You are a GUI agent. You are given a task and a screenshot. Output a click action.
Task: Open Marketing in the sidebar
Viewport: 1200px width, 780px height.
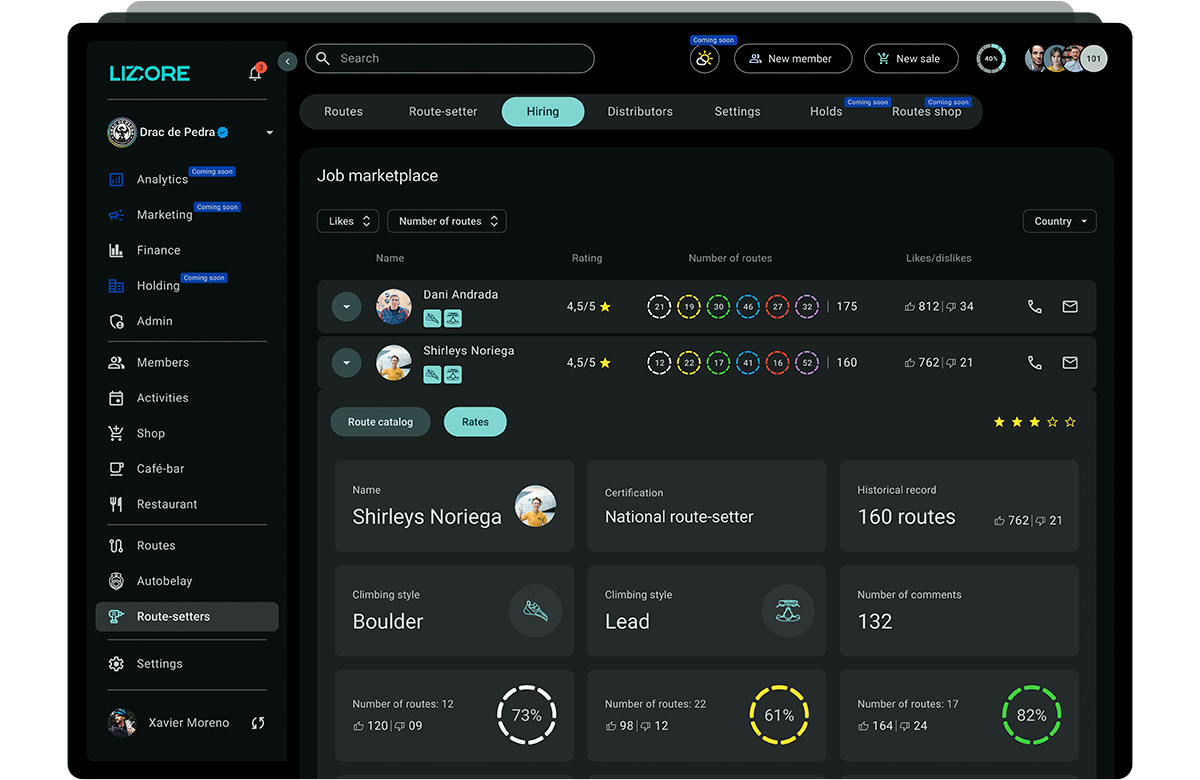tap(164, 215)
